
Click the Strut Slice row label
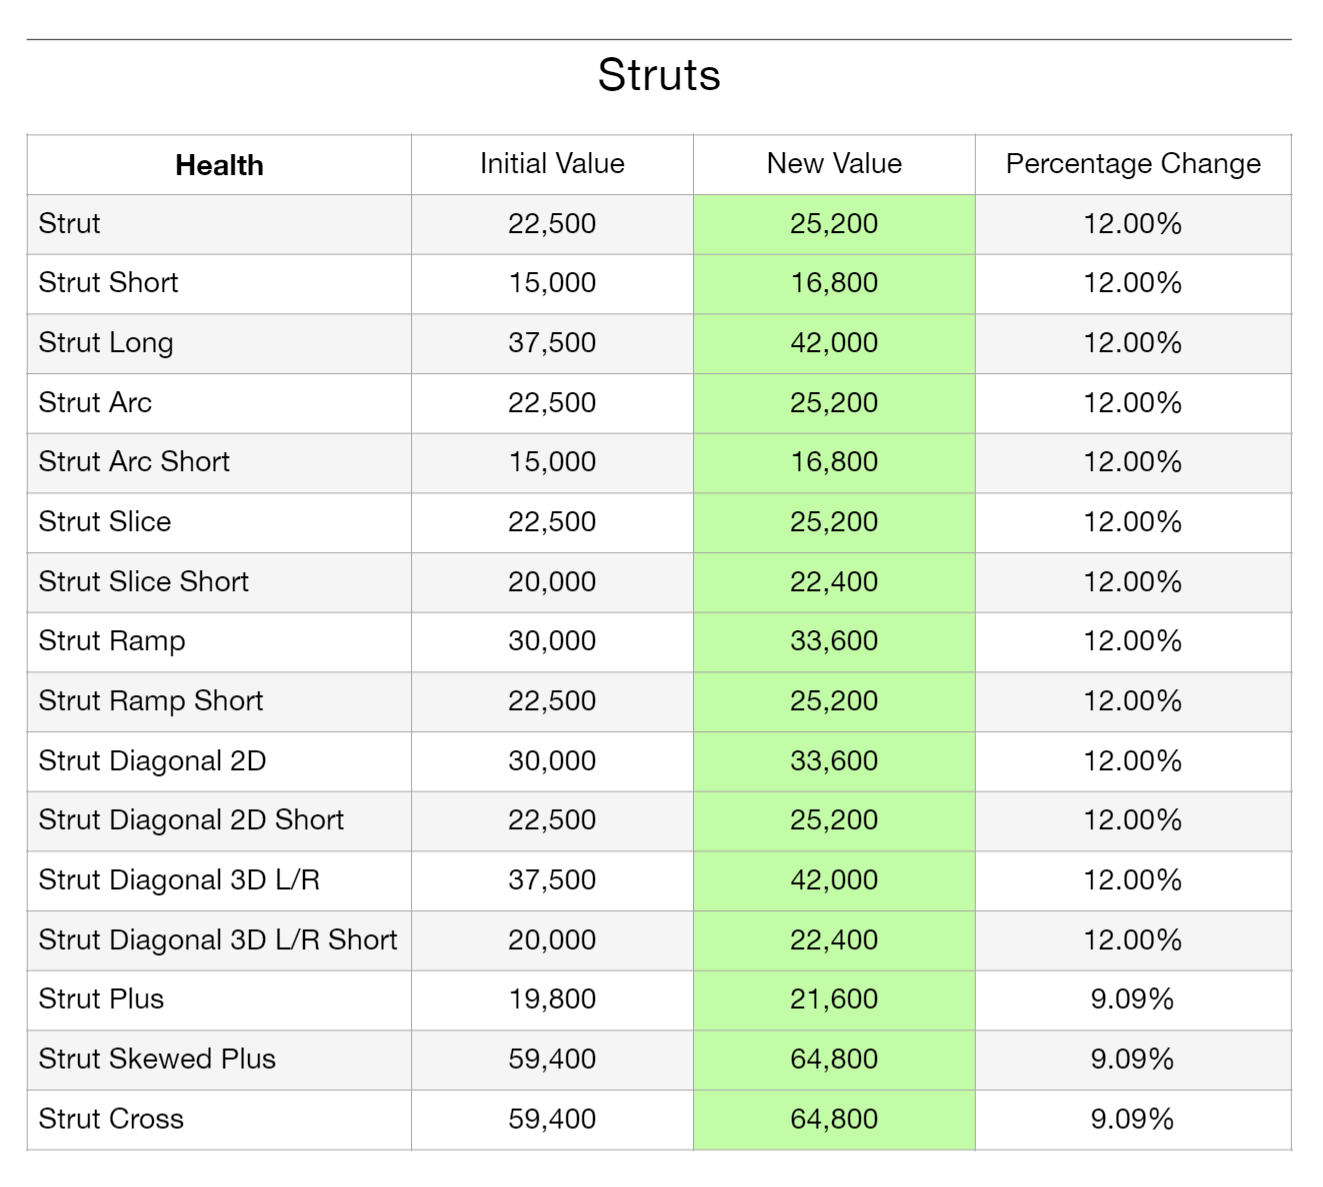click(x=105, y=522)
